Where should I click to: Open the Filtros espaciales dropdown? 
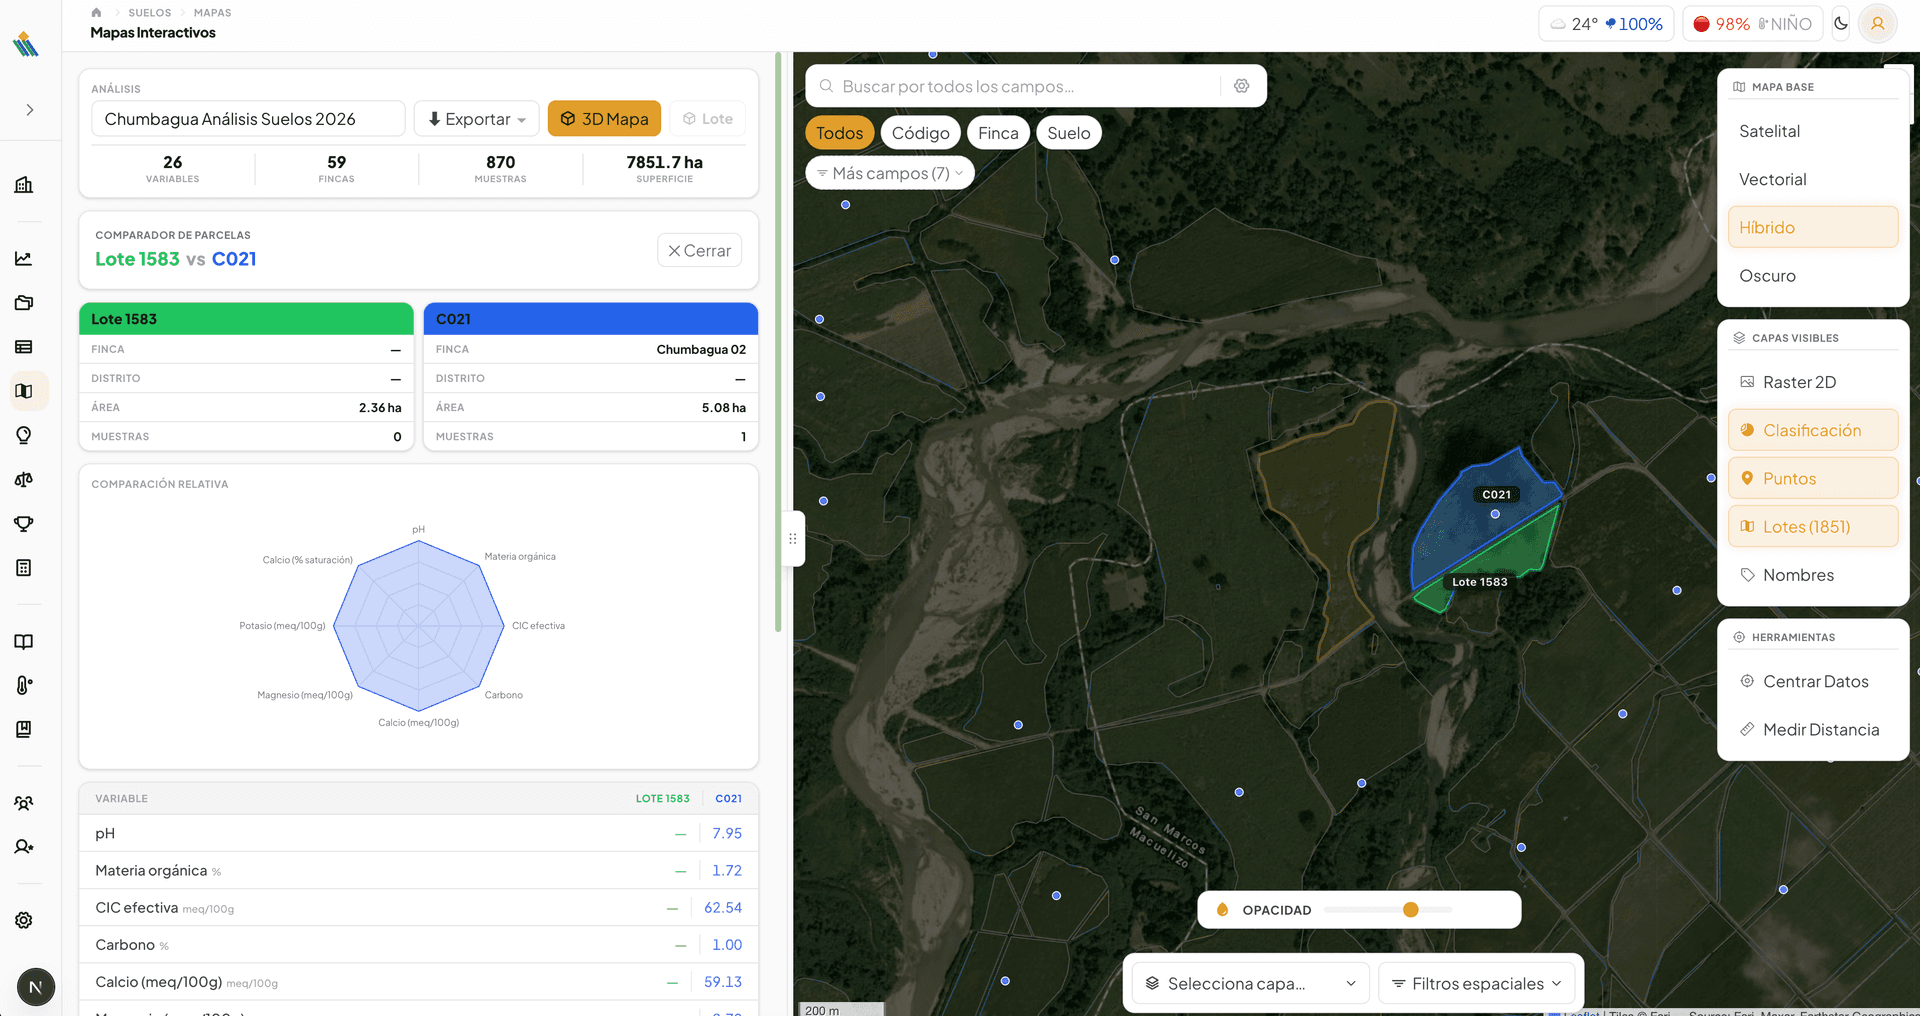pyautogui.click(x=1477, y=984)
